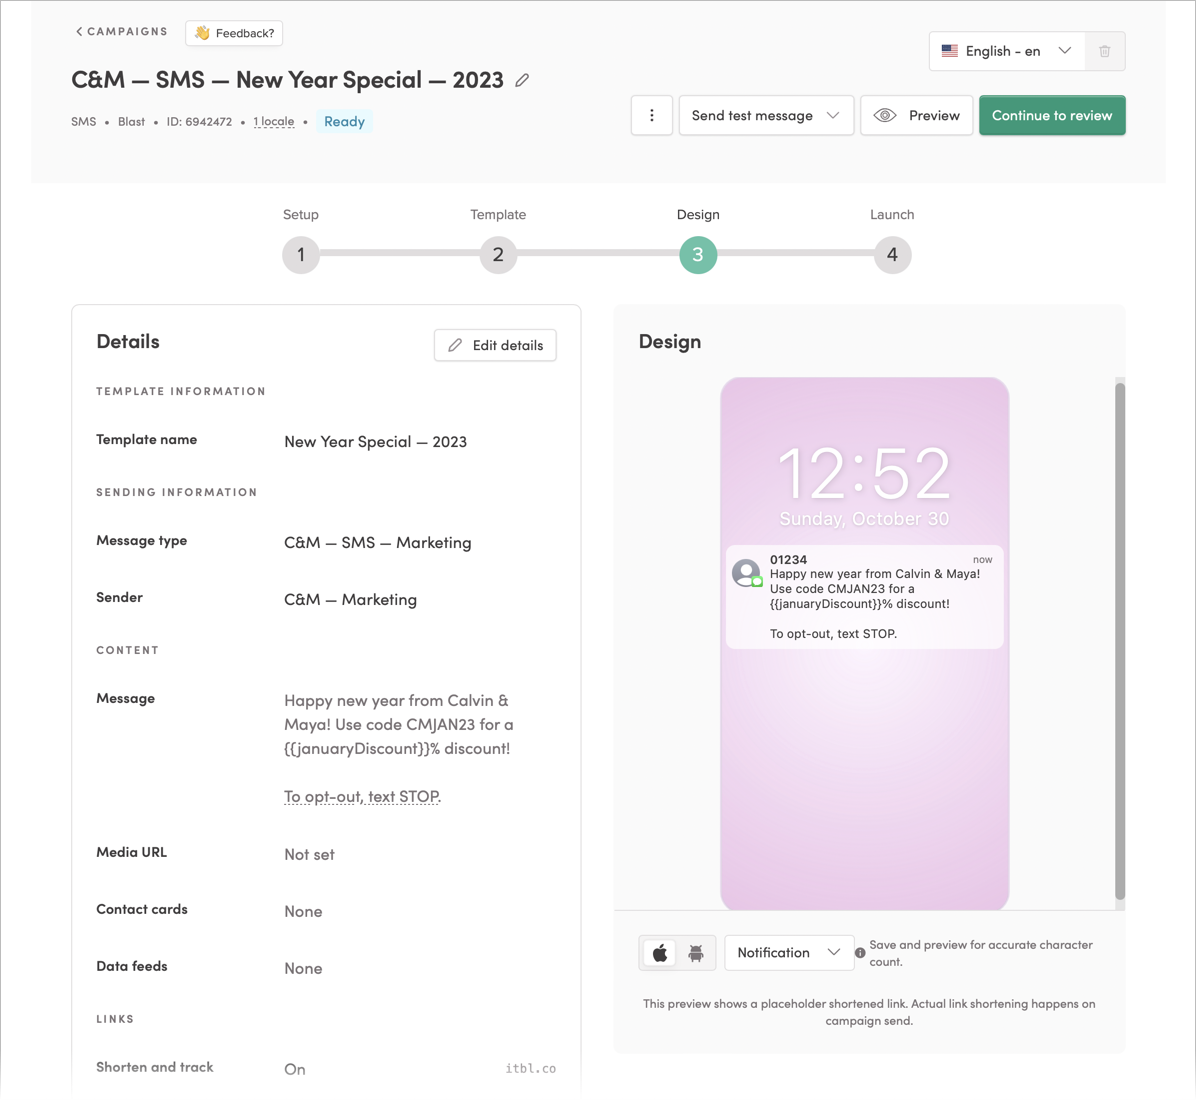Open the Notification preview mode dropdown

789,953
